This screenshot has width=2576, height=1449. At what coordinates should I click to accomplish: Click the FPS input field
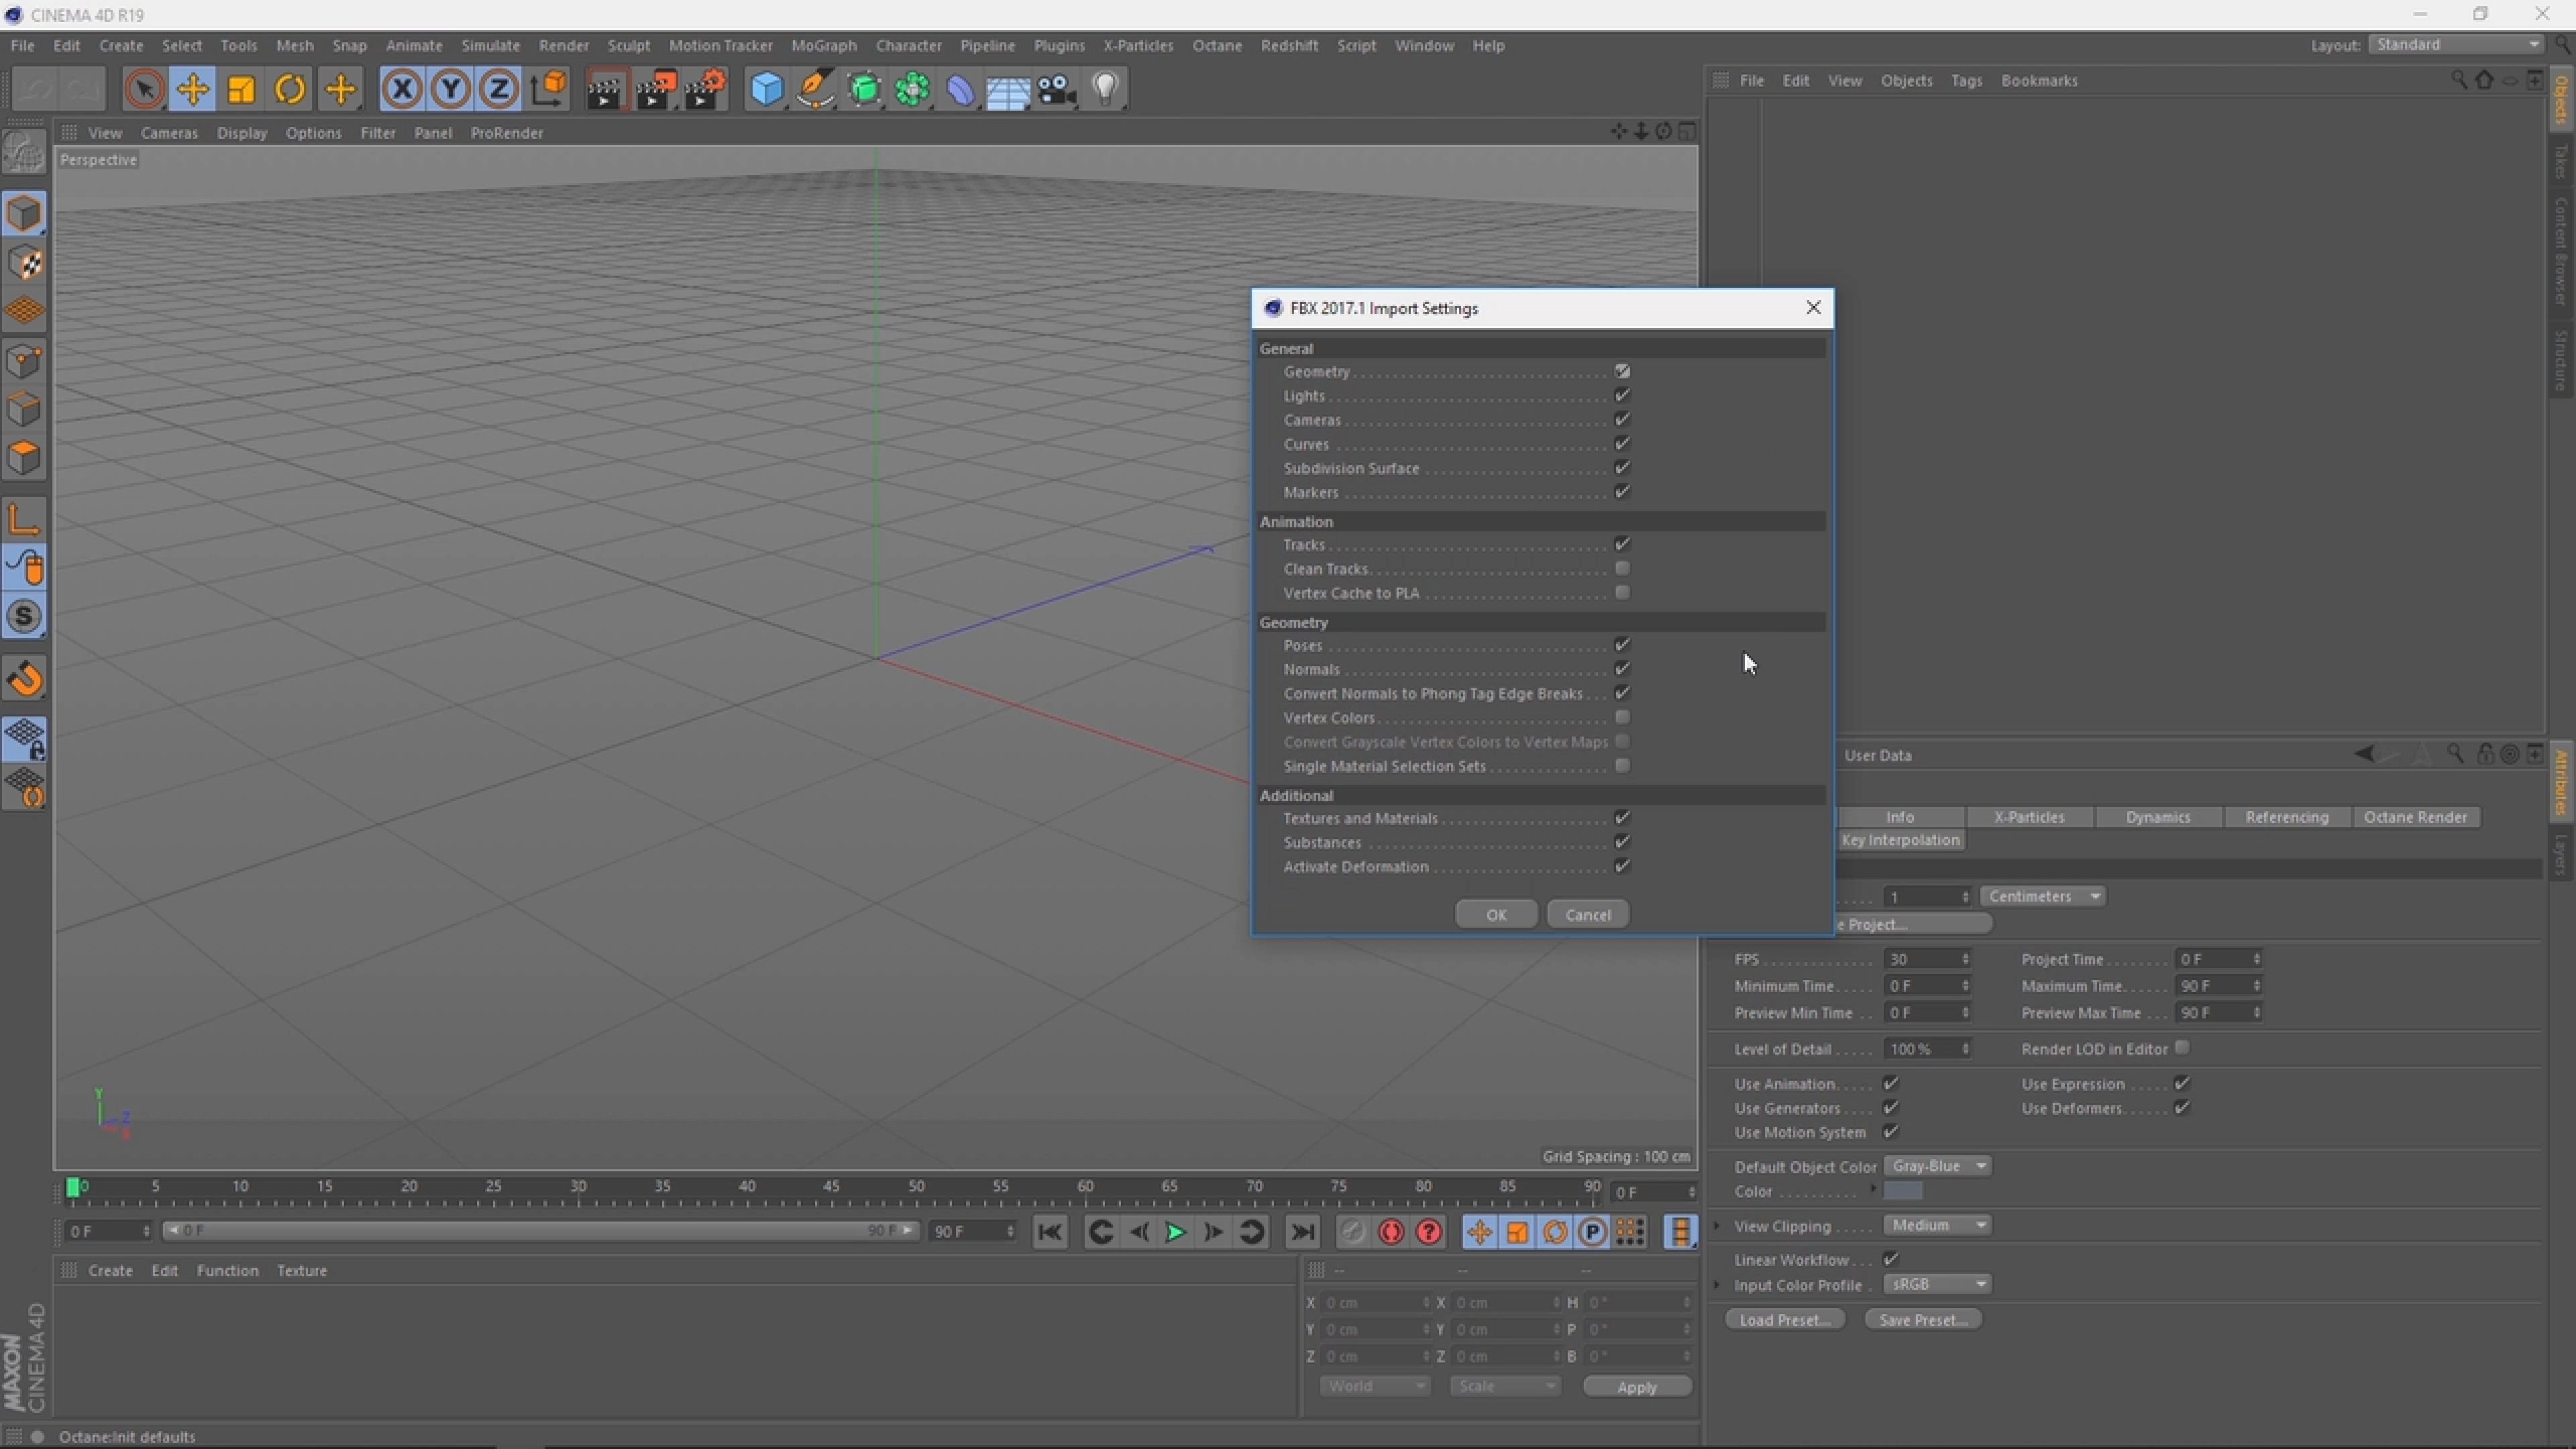pos(1927,959)
